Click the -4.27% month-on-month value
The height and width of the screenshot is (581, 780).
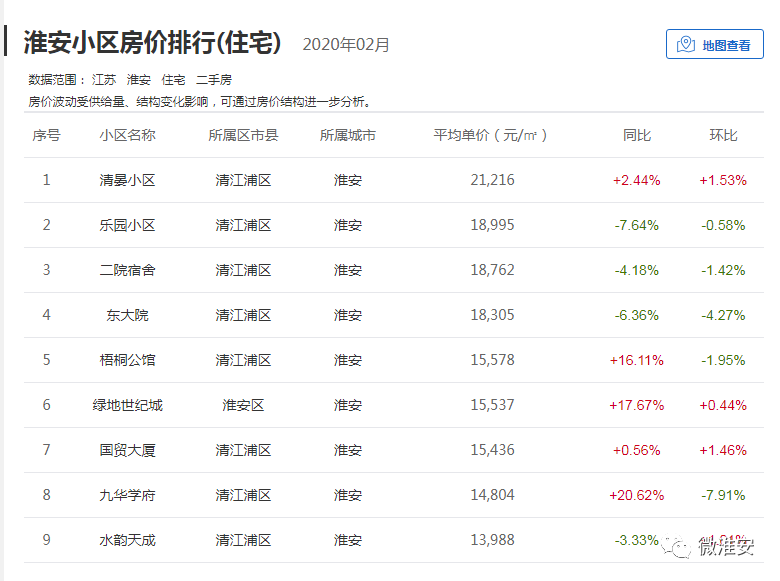pyautogui.click(x=723, y=315)
